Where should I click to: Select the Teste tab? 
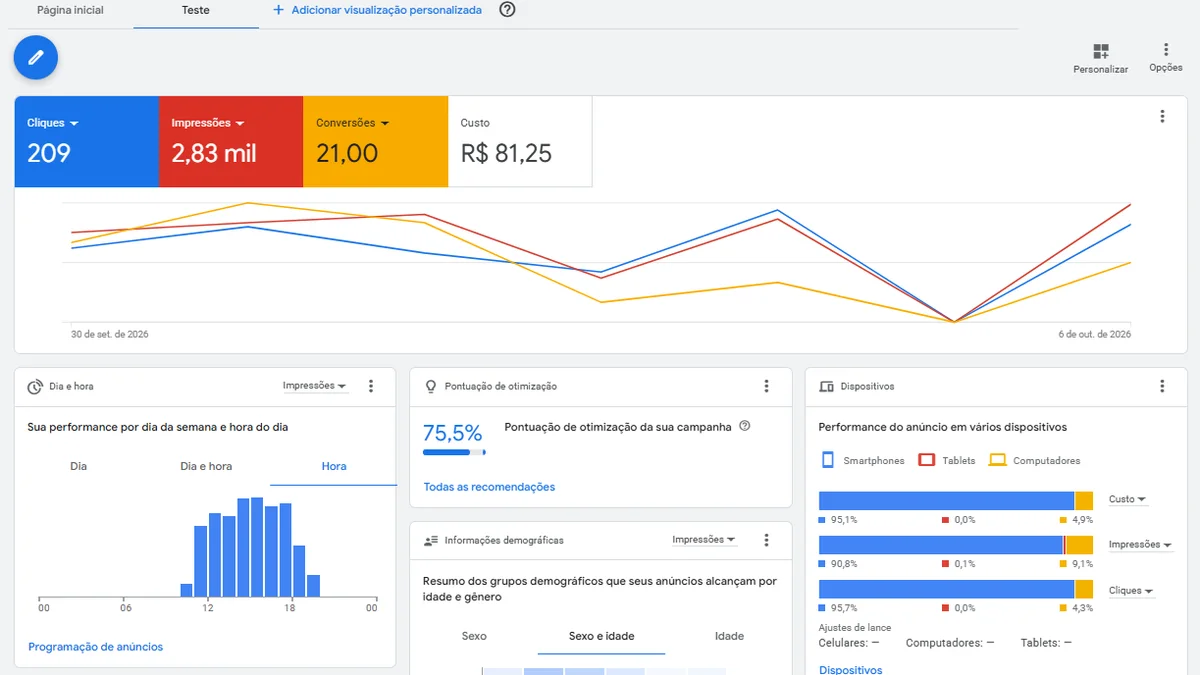[196, 10]
